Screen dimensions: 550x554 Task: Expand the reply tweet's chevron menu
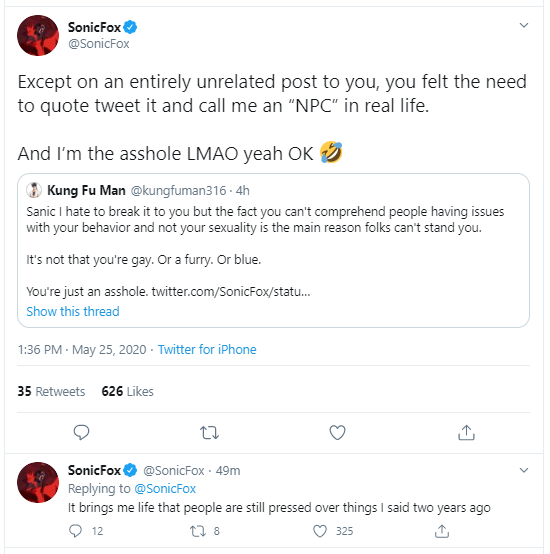[x=524, y=470]
